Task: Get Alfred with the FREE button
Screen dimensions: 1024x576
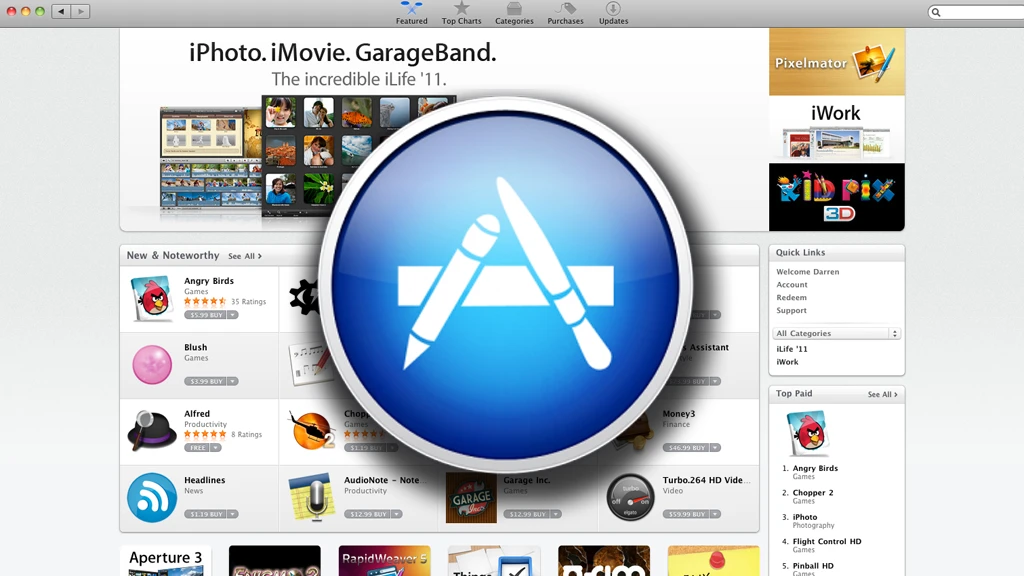Action: point(197,448)
